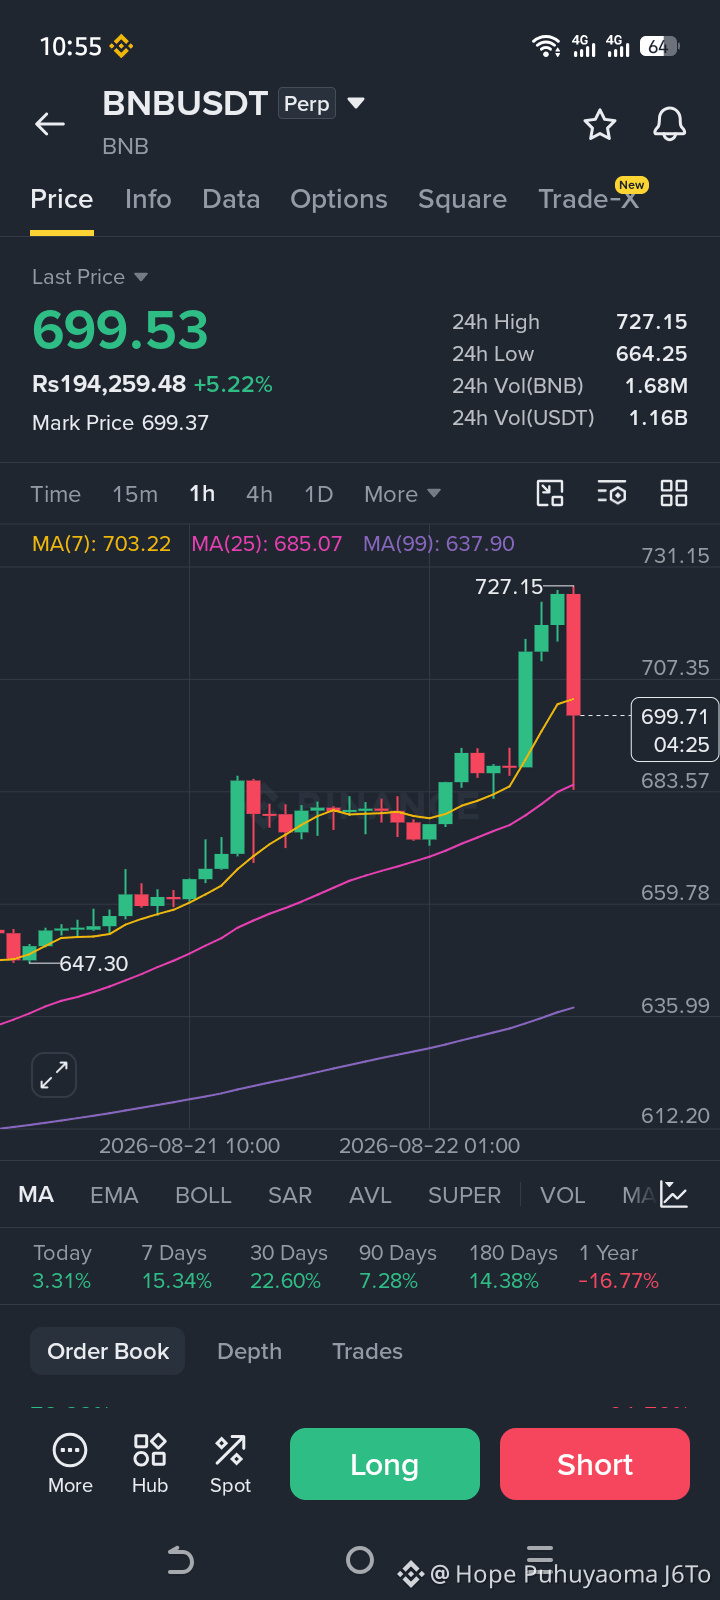Tap the 30 Days 22.60% performance

(x=288, y=1266)
